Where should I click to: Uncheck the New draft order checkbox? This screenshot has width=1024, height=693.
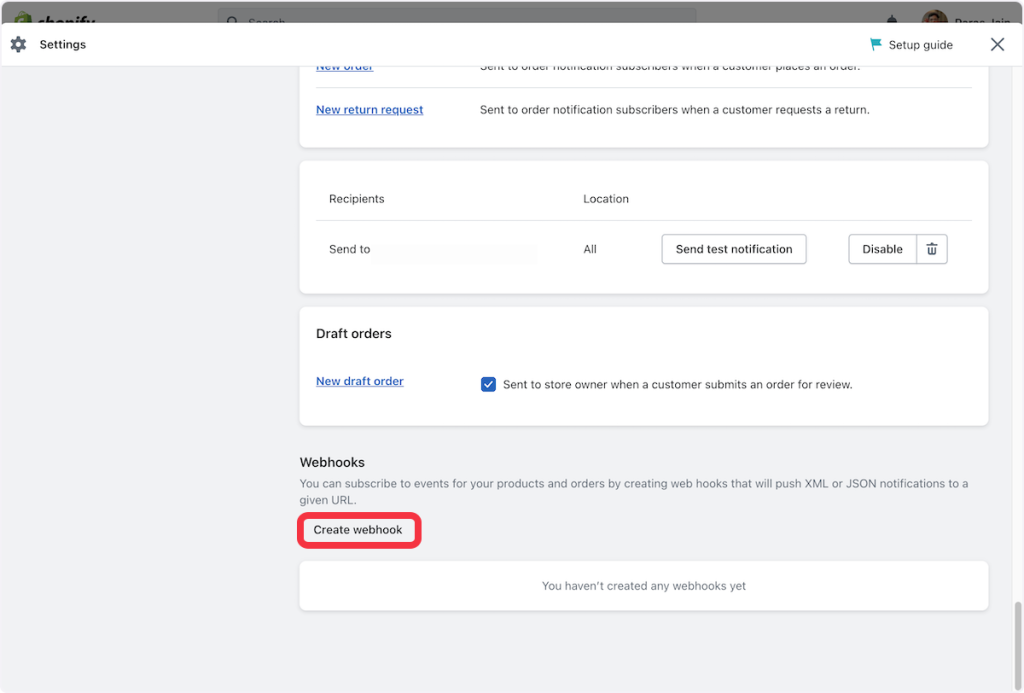(x=488, y=384)
